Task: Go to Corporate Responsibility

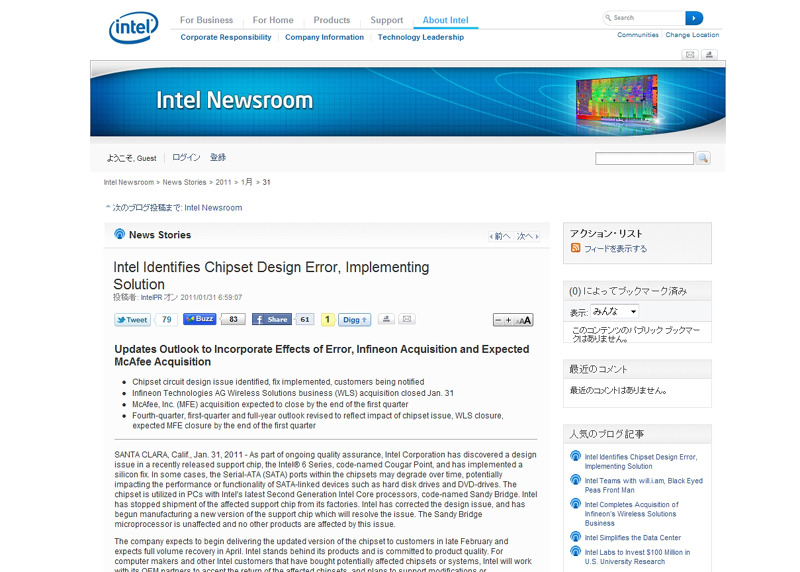Action: pyautogui.click(x=226, y=37)
